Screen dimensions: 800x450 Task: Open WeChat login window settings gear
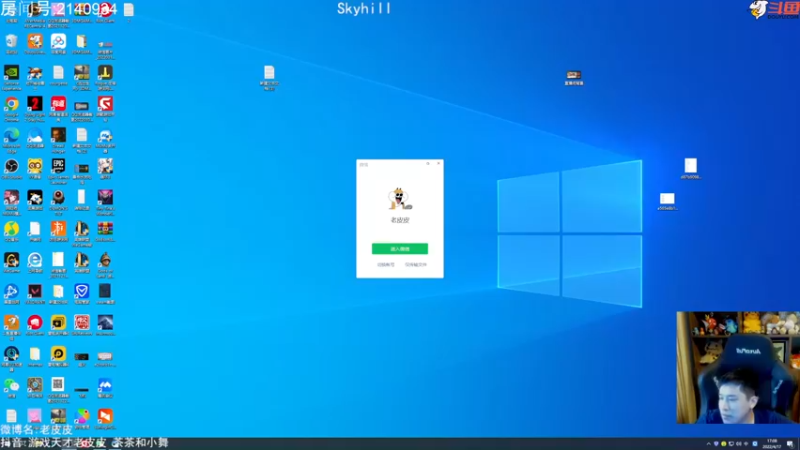click(428, 164)
